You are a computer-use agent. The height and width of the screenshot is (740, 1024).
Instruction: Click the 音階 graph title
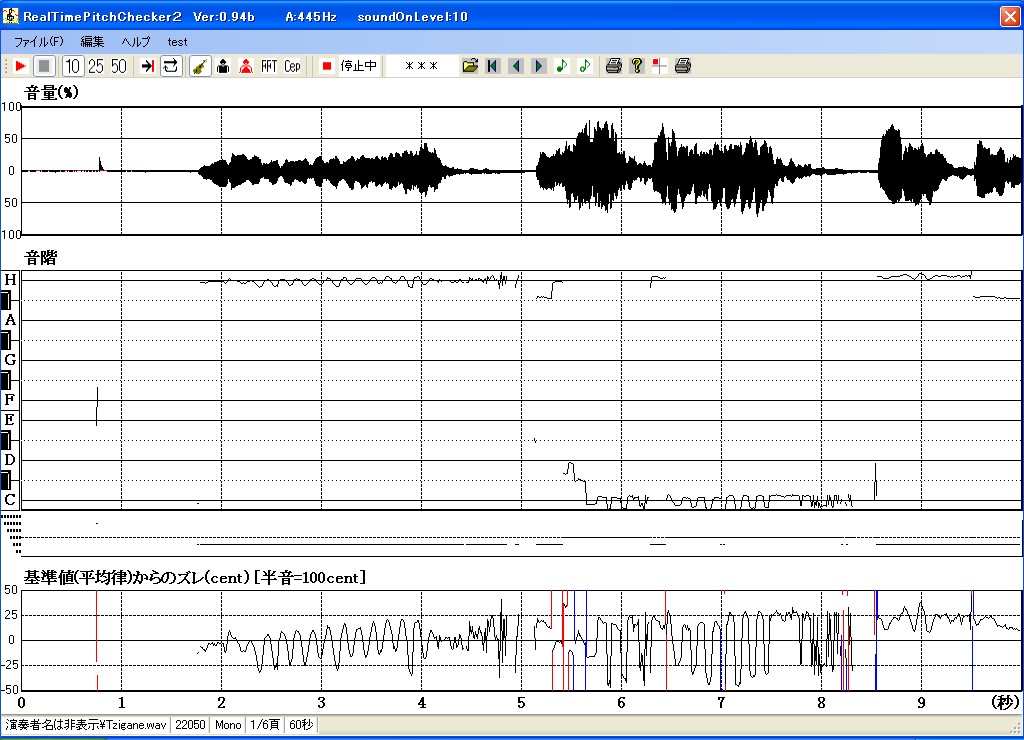coord(40,258)
